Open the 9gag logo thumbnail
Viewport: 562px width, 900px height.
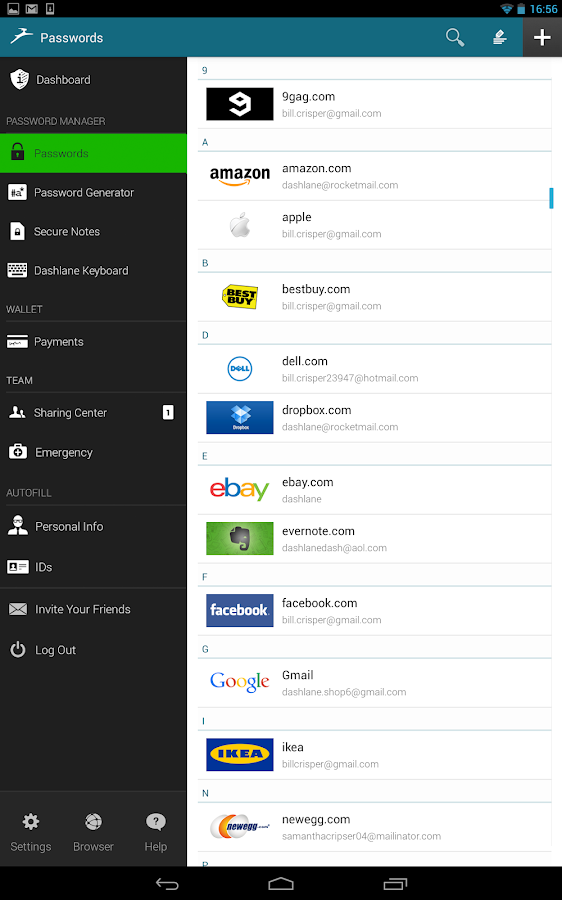point(239,104)
